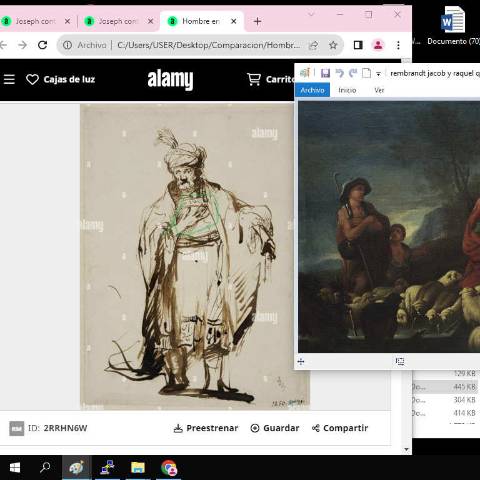
Task: Click the alamy logo
Action: 170,80
